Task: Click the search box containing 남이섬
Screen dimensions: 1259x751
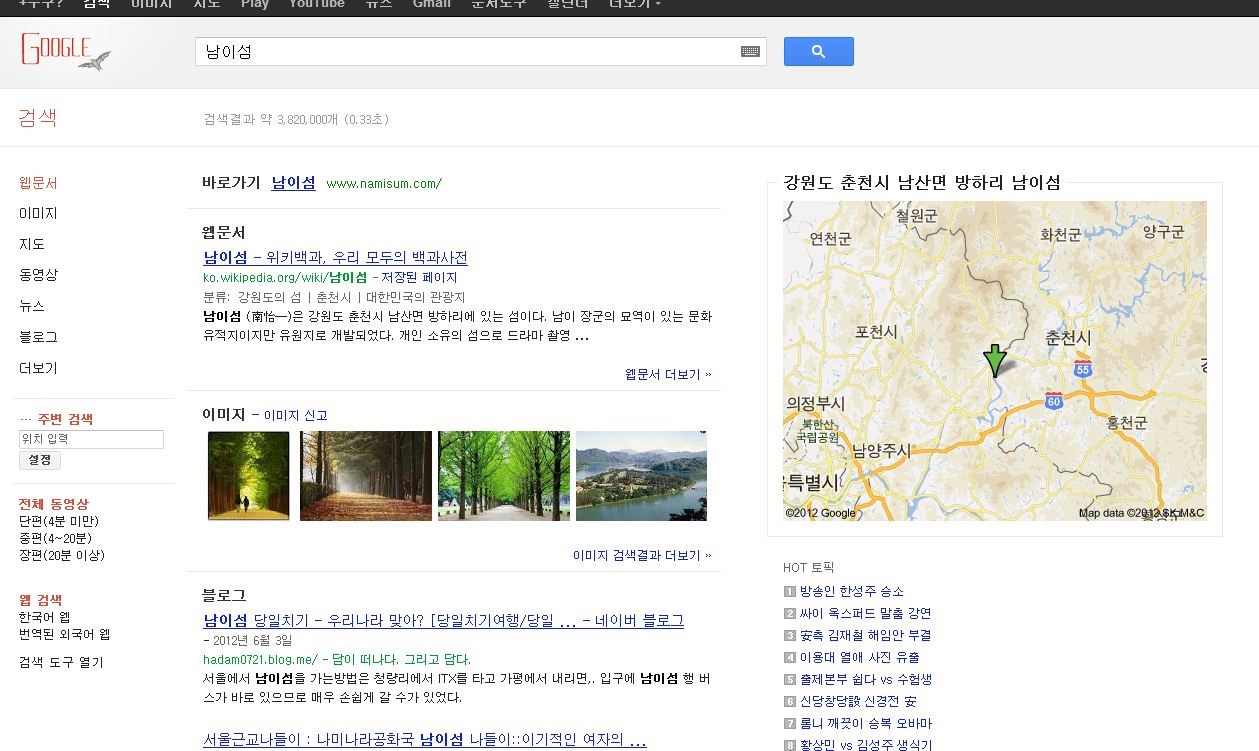Action: [480, 52]
